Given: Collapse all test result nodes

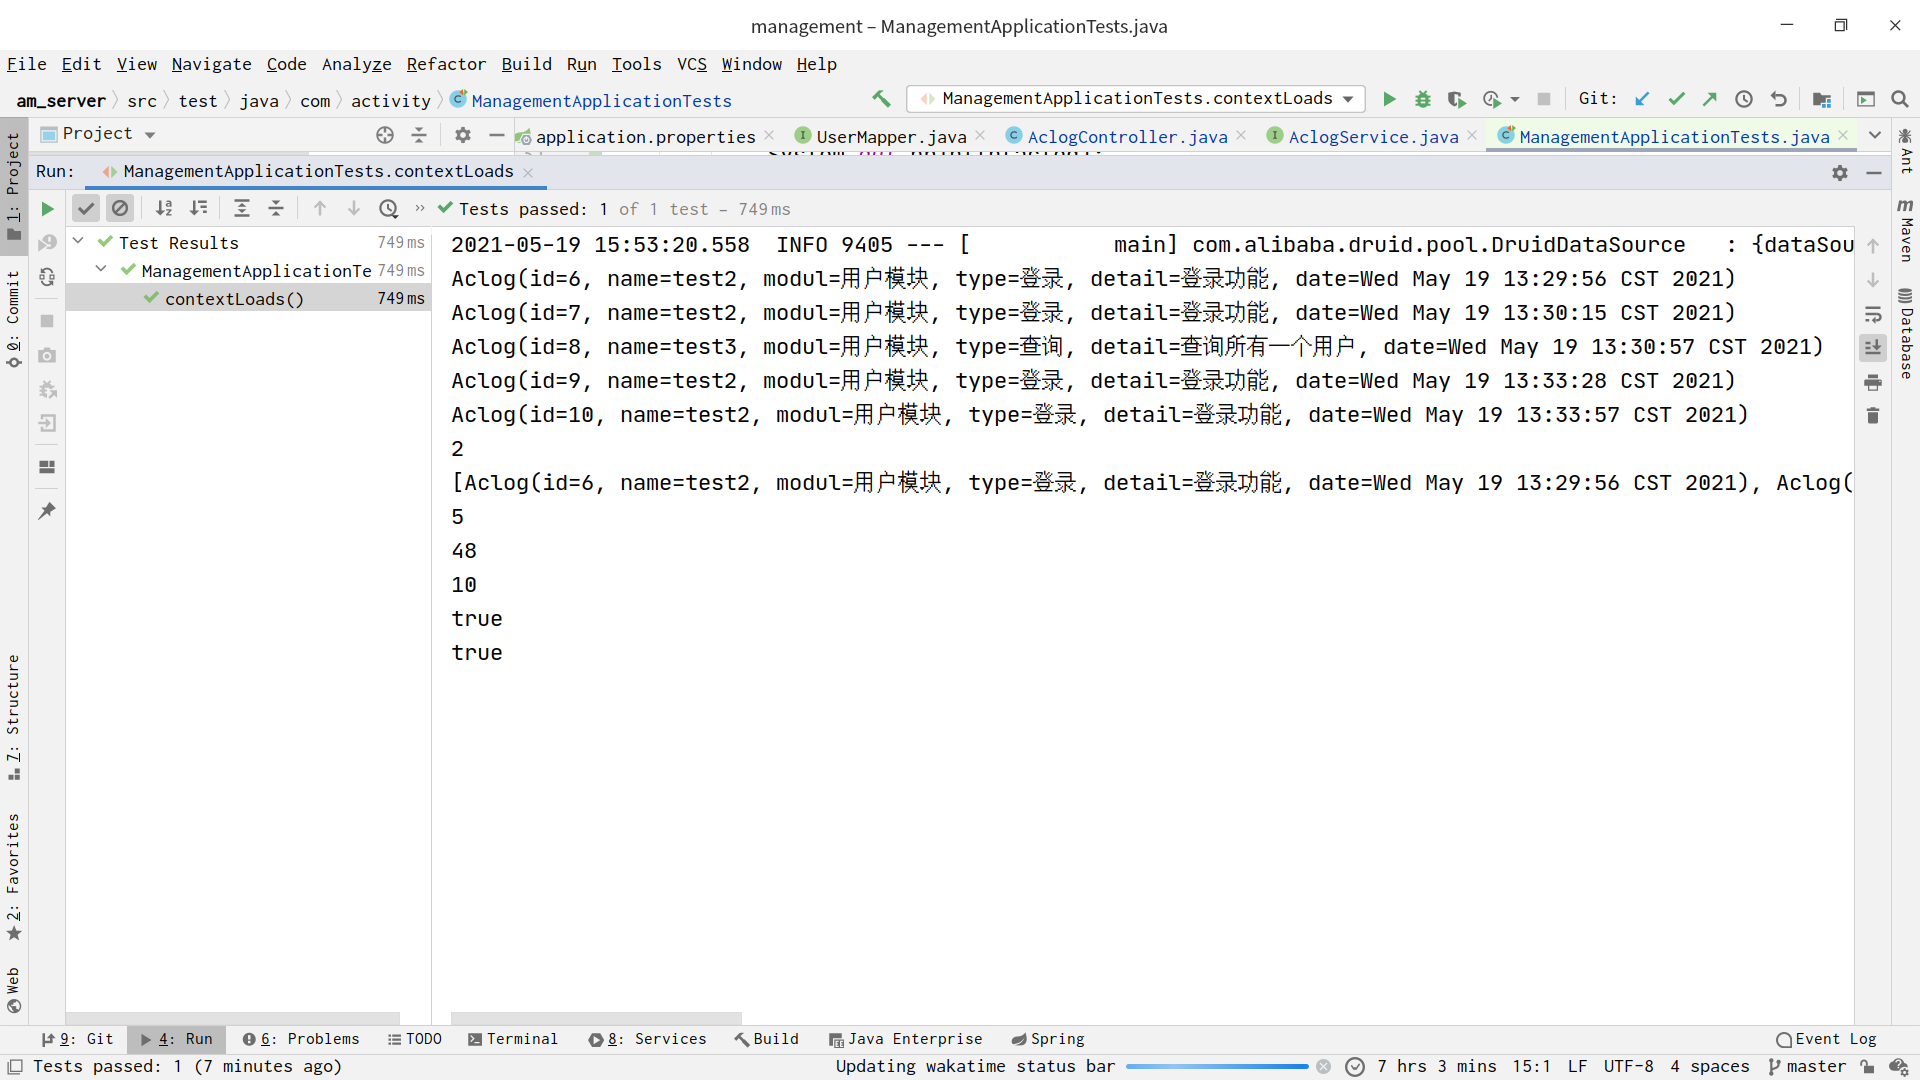Looking at the screenshot, I should point(276,208).
